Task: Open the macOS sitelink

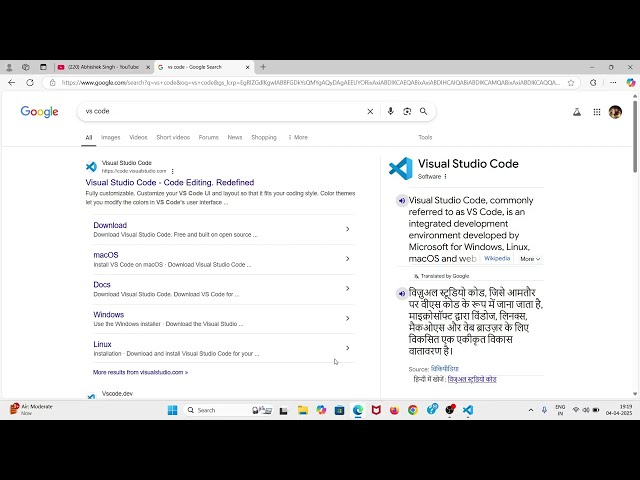Action: (x=106, y=255)
